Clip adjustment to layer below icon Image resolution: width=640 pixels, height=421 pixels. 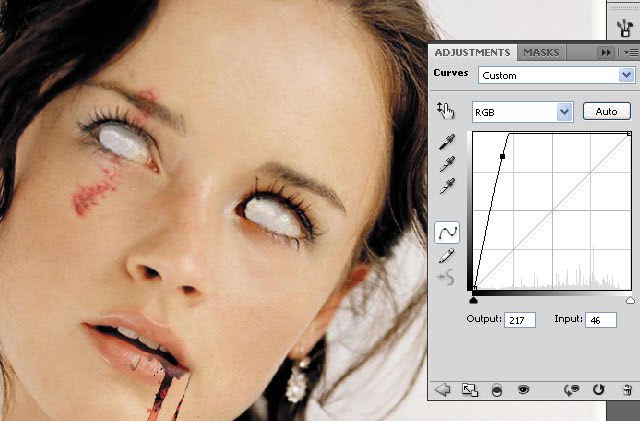pos(497,390)
